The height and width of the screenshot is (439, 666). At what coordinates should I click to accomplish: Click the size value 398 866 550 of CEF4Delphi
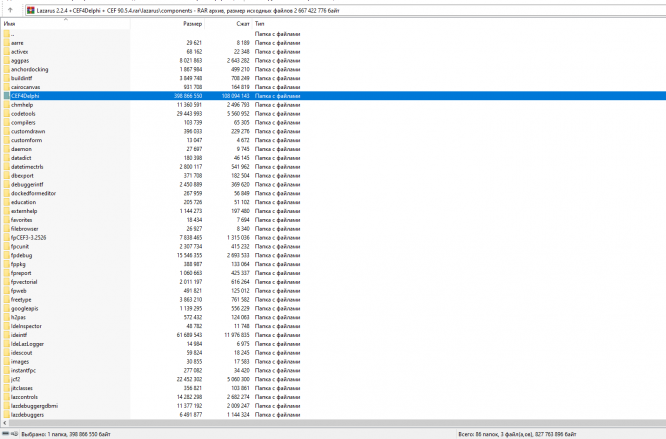coord(188,96)
